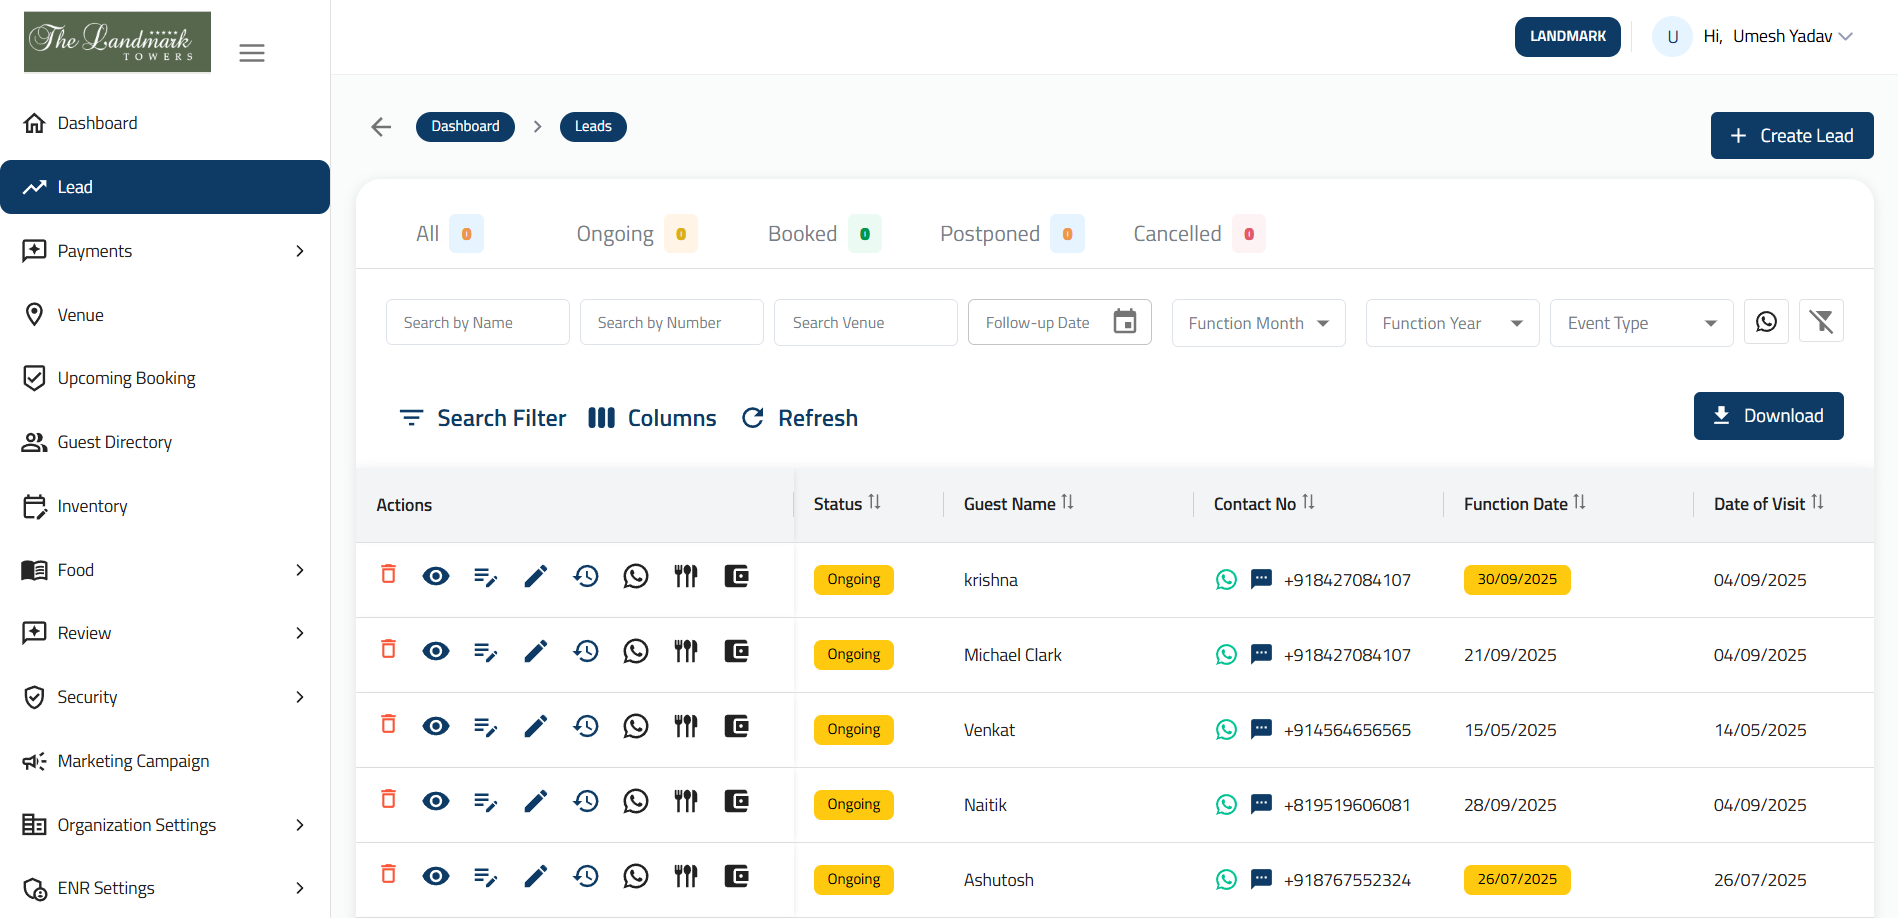Toggle the WhatsApp filter beside Event Type

(1766, 321)
